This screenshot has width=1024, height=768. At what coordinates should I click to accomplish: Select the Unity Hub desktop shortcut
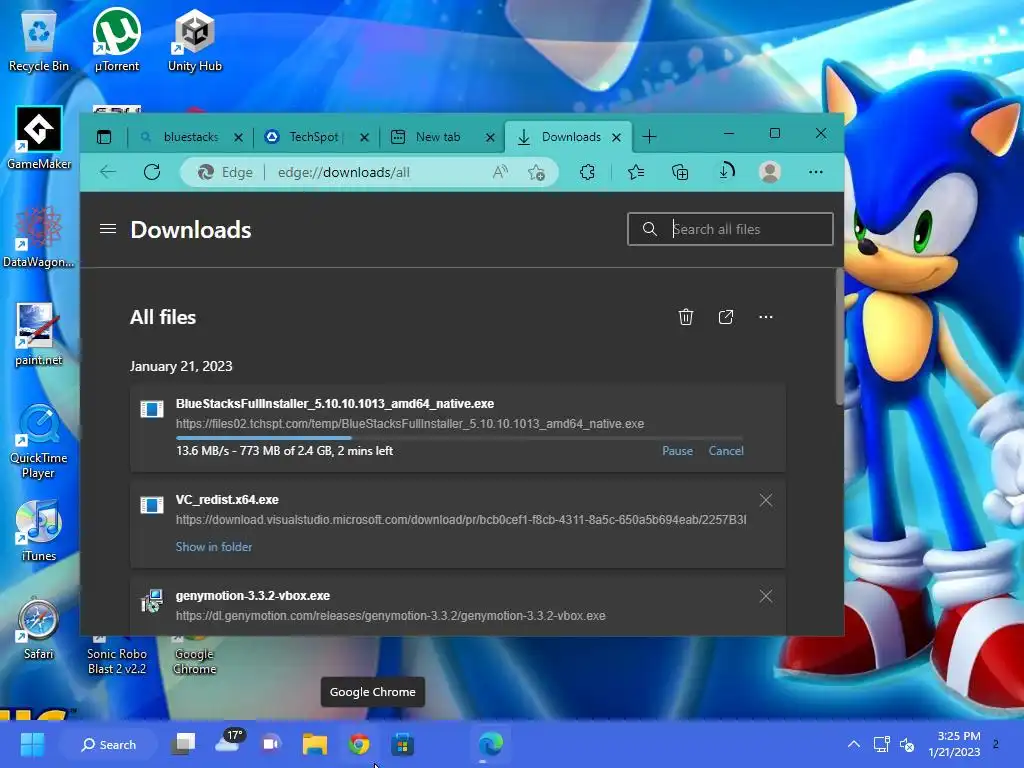coord(195,41)
